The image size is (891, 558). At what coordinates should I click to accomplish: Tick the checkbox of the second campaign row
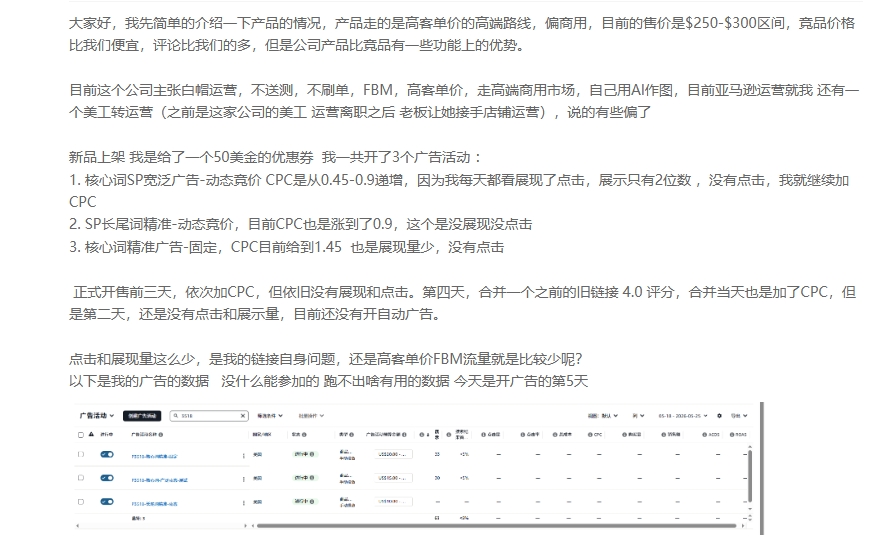click(81, 478)
